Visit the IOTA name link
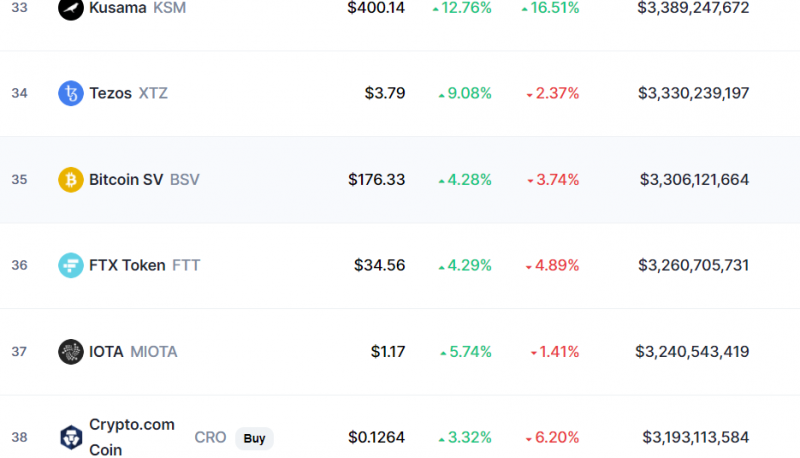This screenshot has height=458, width=800. [x=106, y=351]
